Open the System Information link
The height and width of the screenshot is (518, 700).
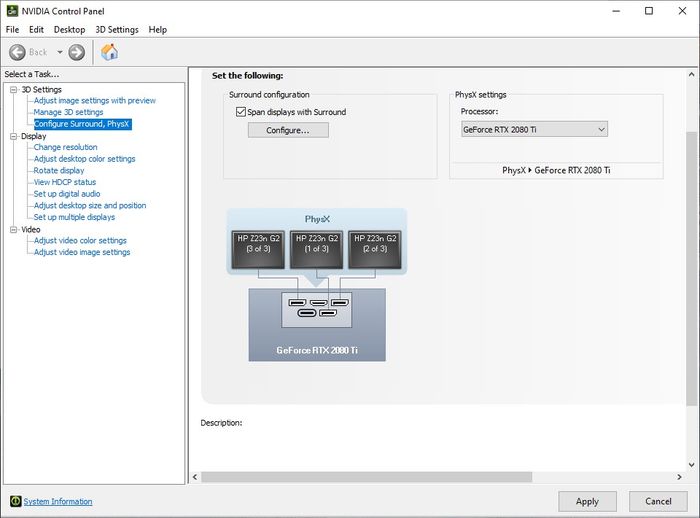coord(58,501)
